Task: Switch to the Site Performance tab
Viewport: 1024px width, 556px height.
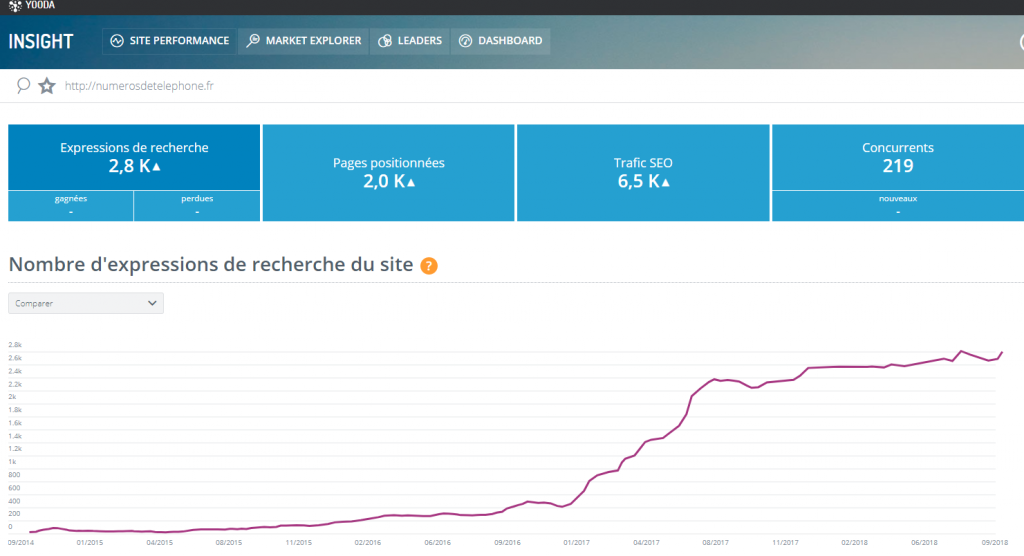Action: point(170,41)
